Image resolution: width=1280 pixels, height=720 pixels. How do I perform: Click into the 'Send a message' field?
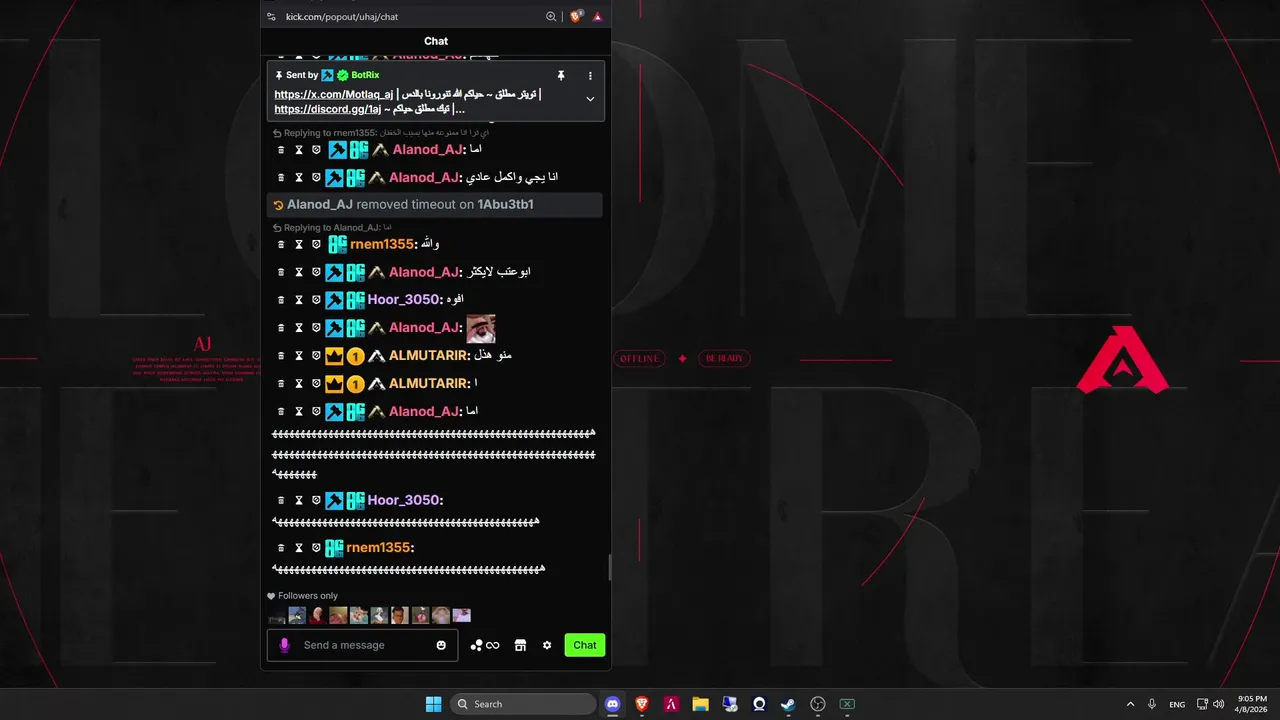362,645
